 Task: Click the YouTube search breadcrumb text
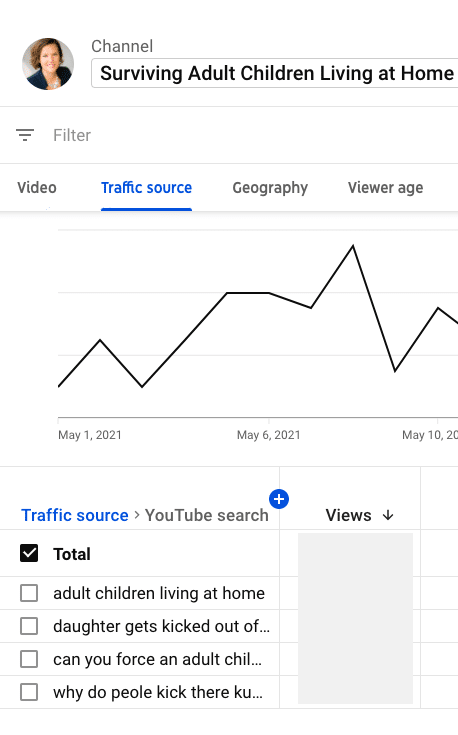coord(206,515)
